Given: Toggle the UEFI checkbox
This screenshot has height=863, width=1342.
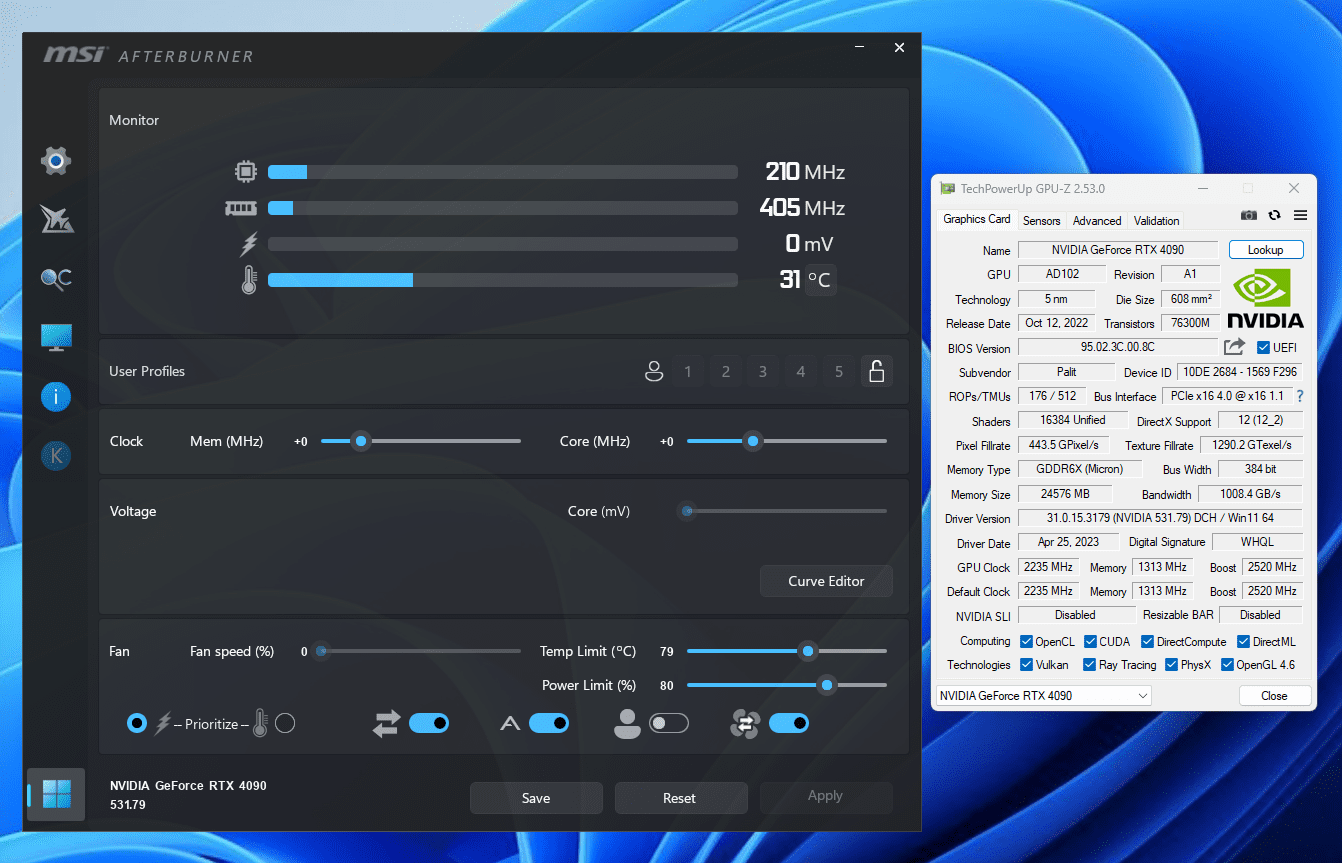Looking at the screenshot, I should (x=1264, y=348).
